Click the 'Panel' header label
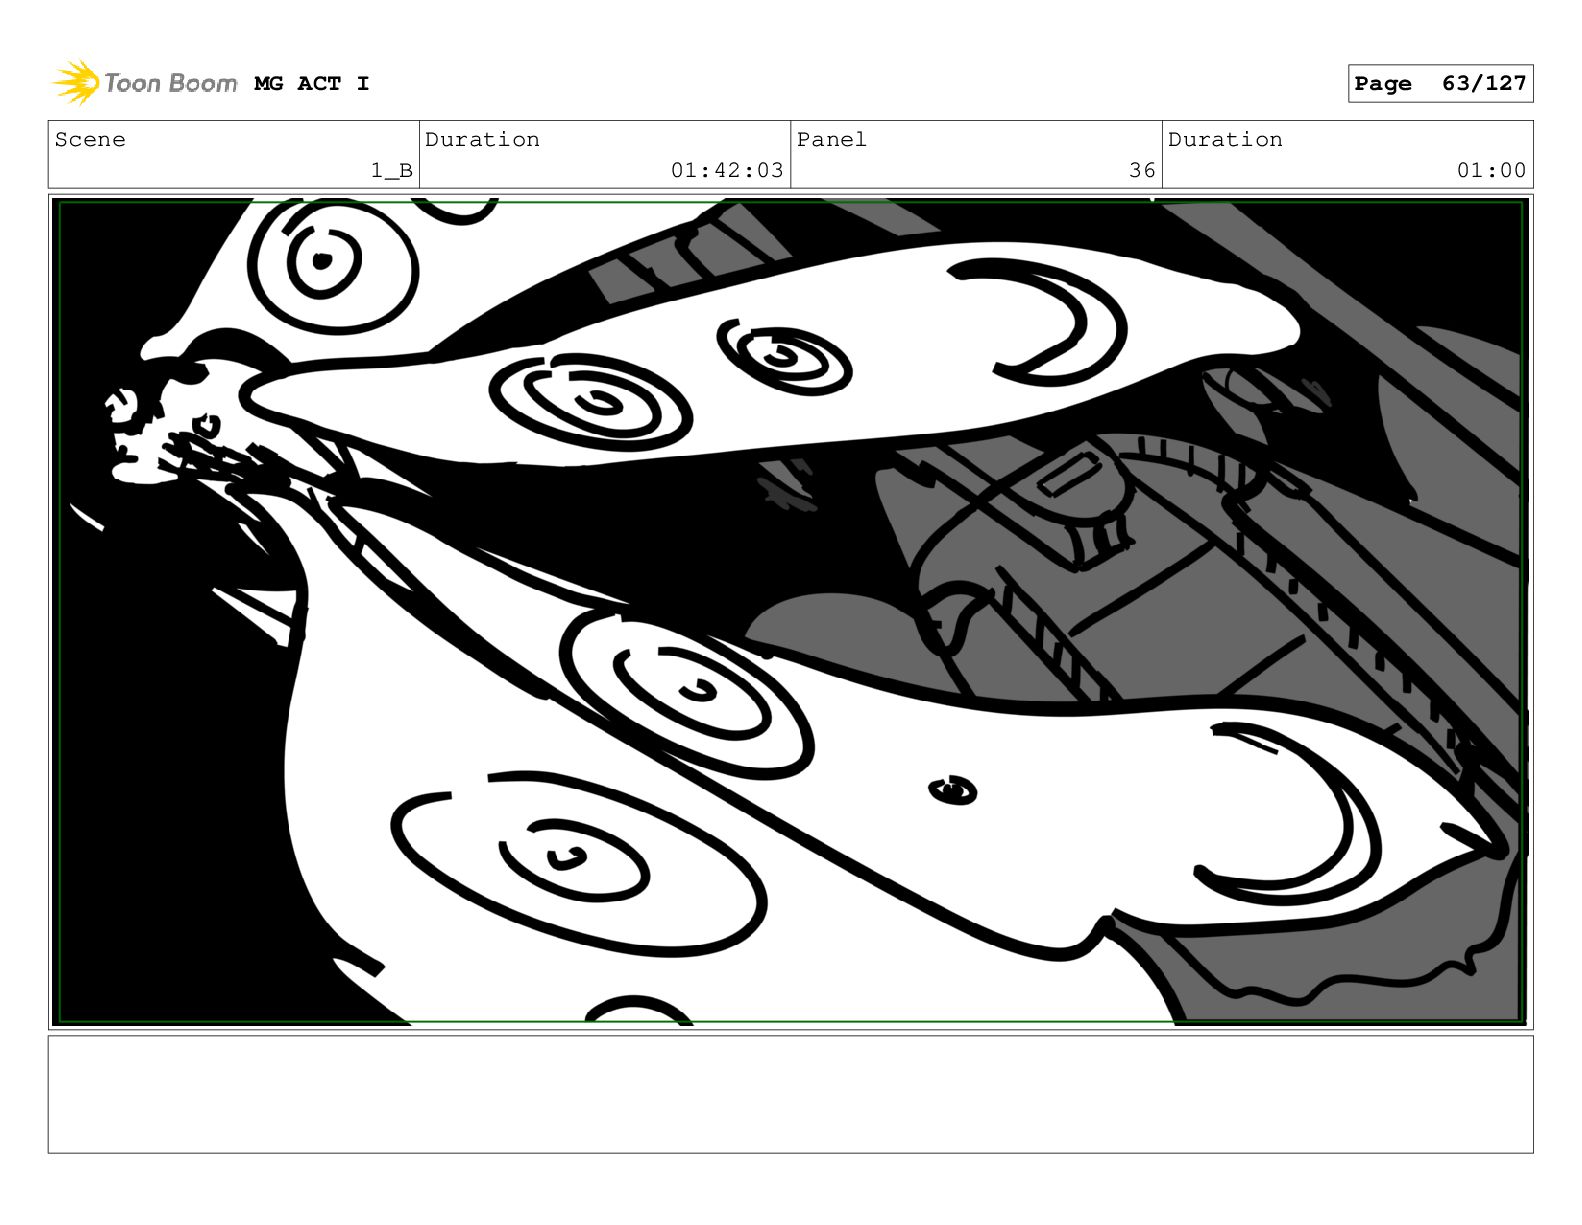This screenshot has height=1225, width=1582. 832,140
